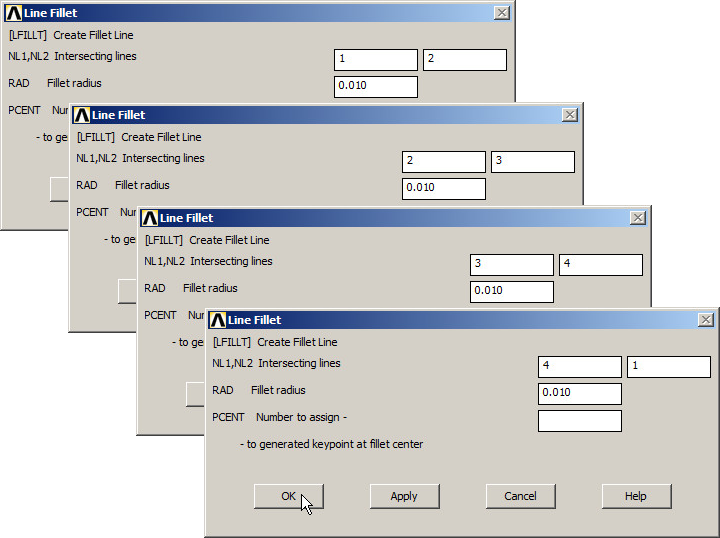This screenshot has height=538, width=720.
Task: Click the NL2 field containing 3 in second dialog
Action: click(532, 162)
